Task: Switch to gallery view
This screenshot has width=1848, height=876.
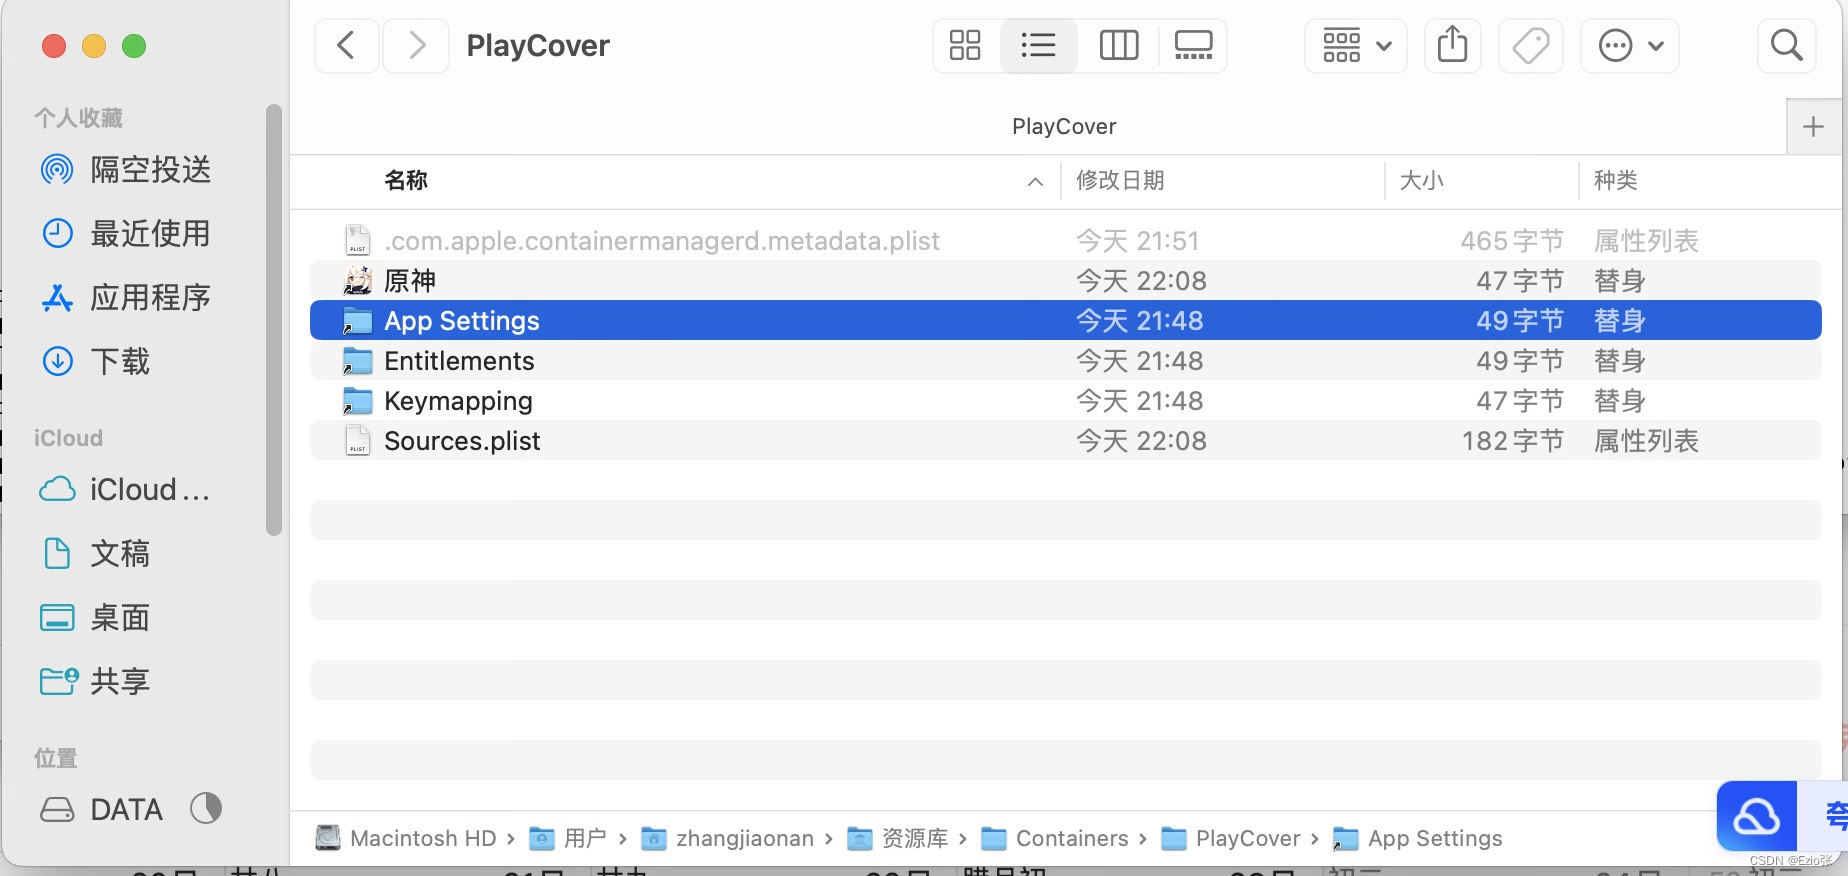Action: pos(1193,45)
